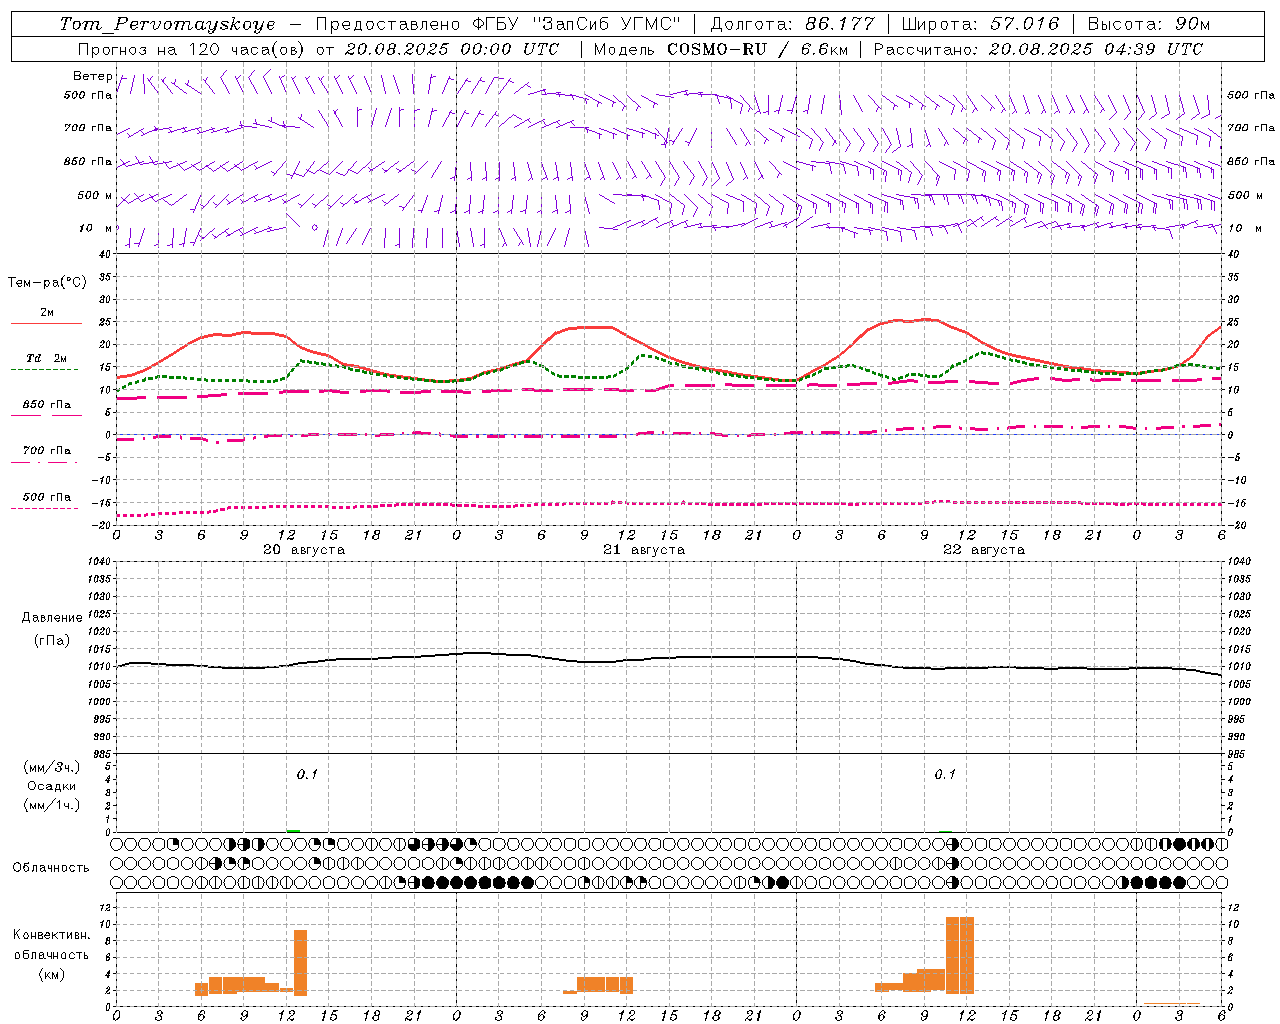Screen dimensions: 1280x1024
Task: Click the "Облачность" cloudiness label
Action: point(51,867)
